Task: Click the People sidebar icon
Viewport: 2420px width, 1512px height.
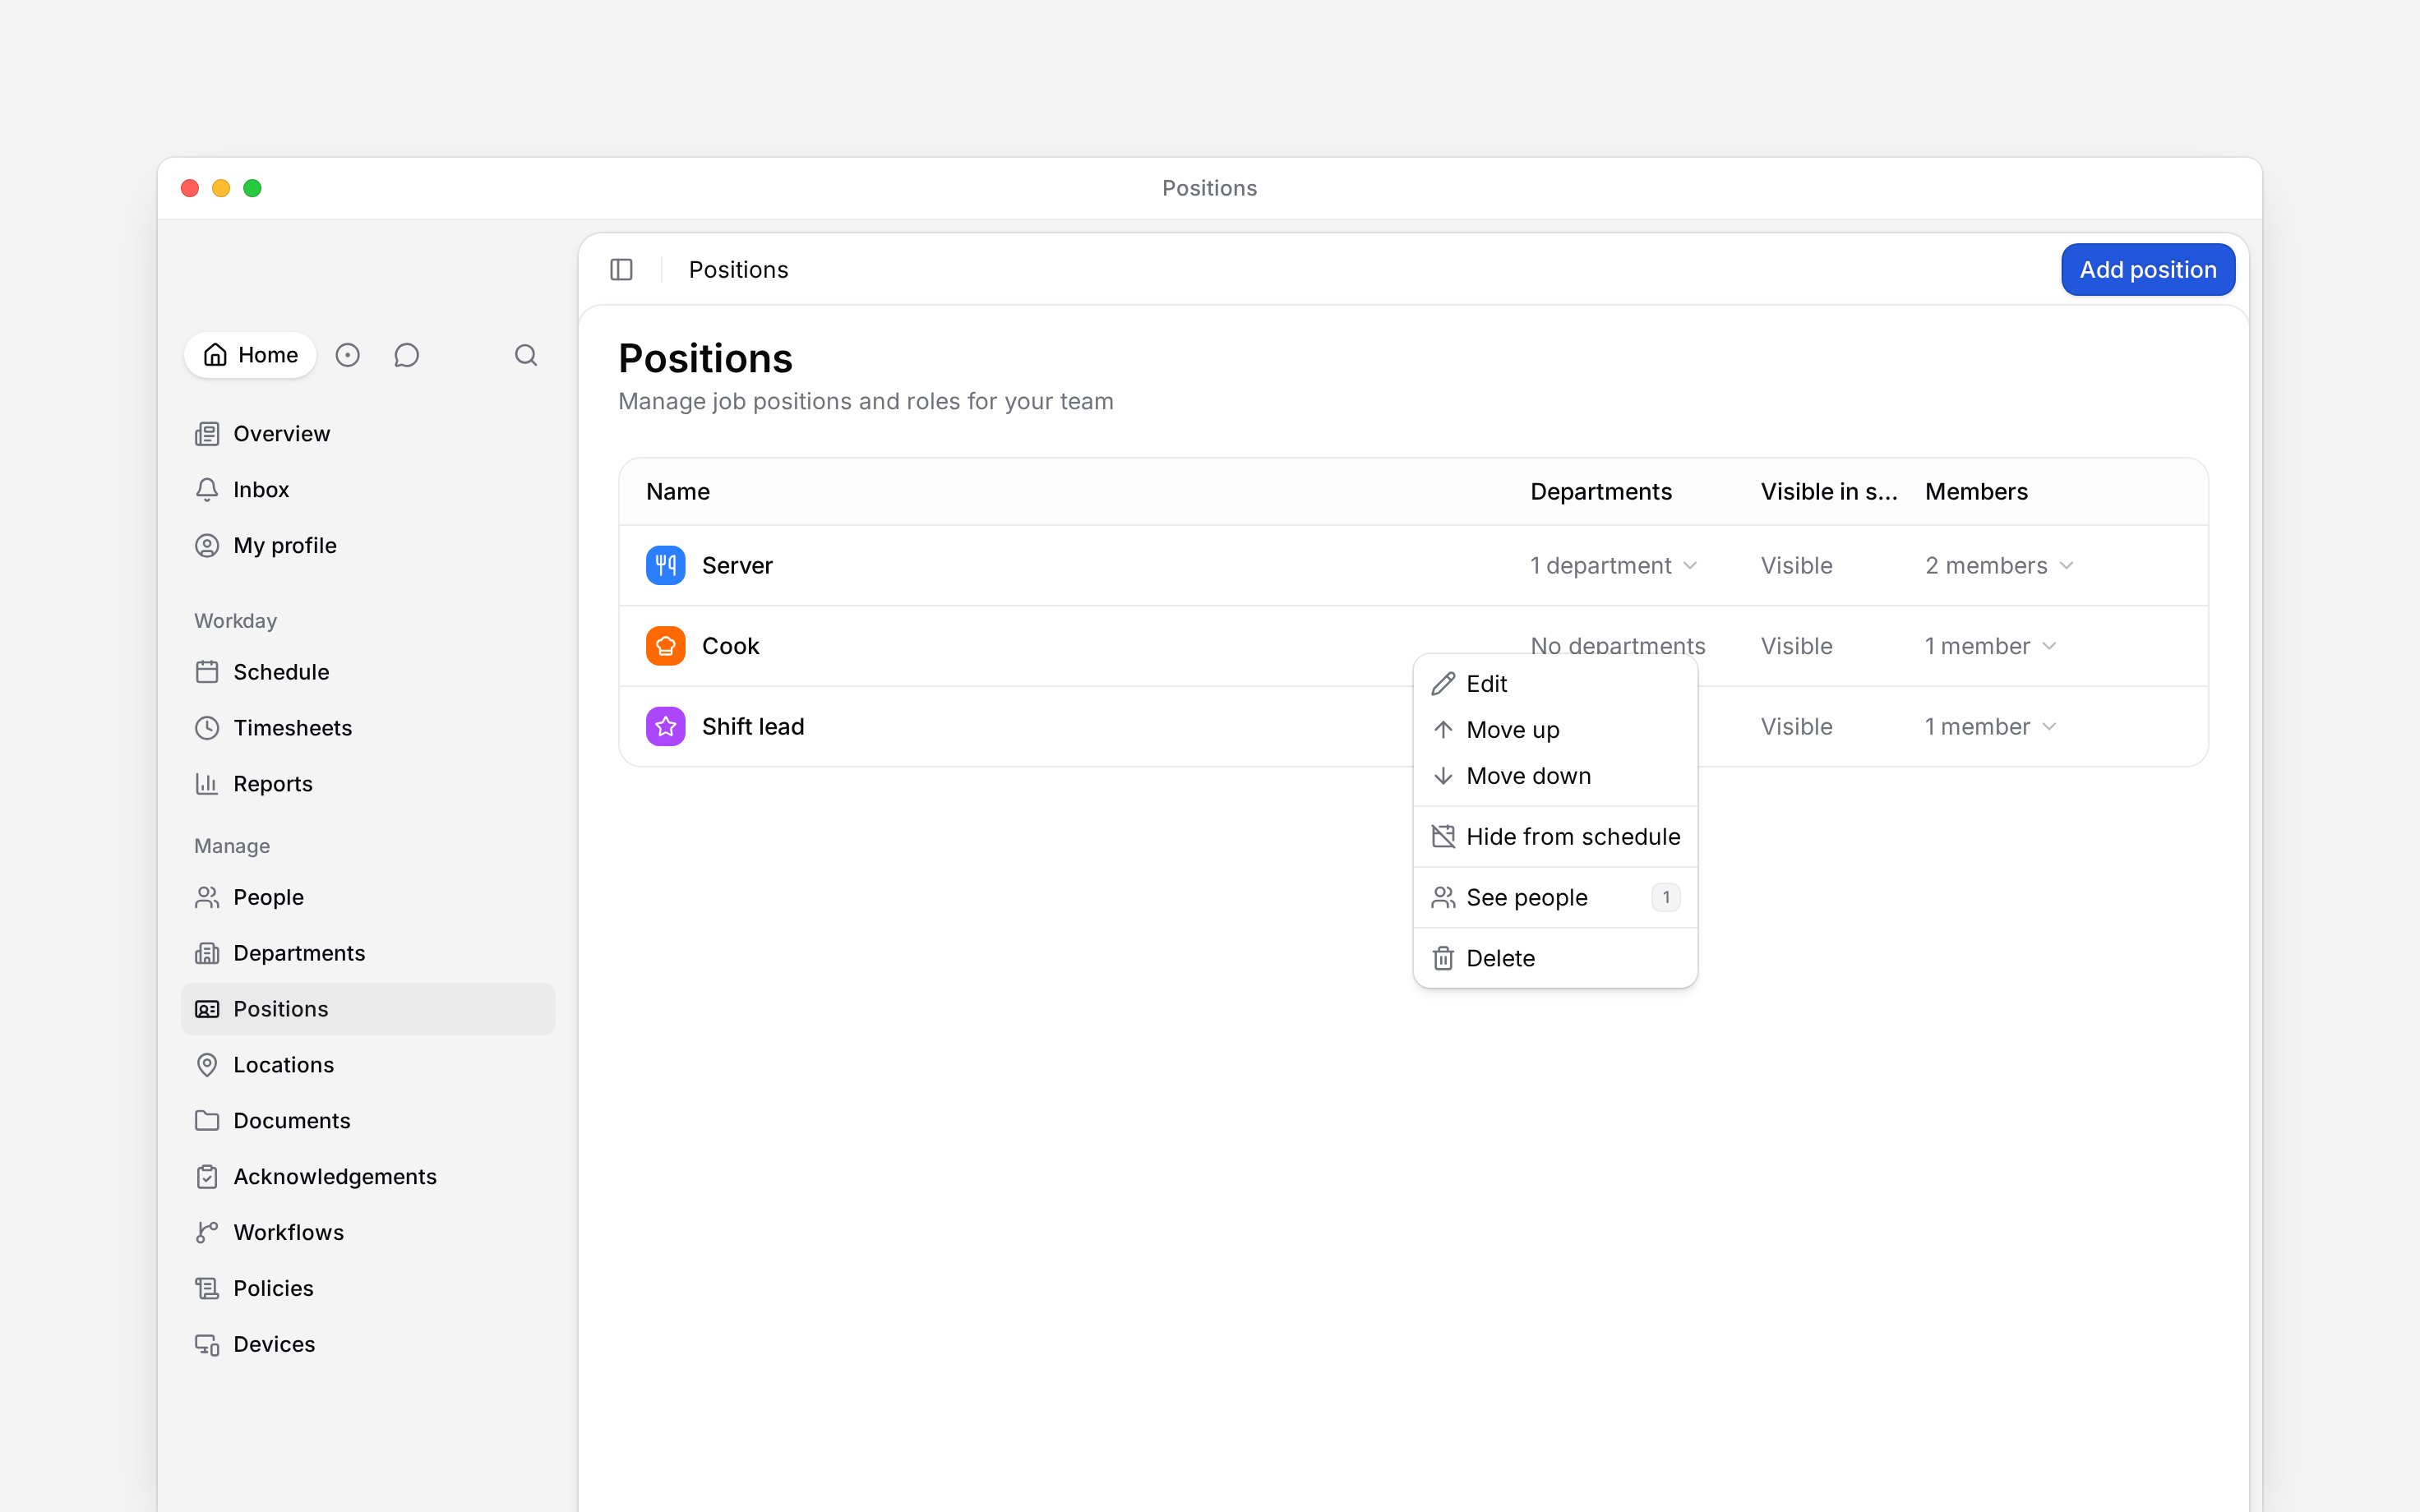Action: (207, 897)
